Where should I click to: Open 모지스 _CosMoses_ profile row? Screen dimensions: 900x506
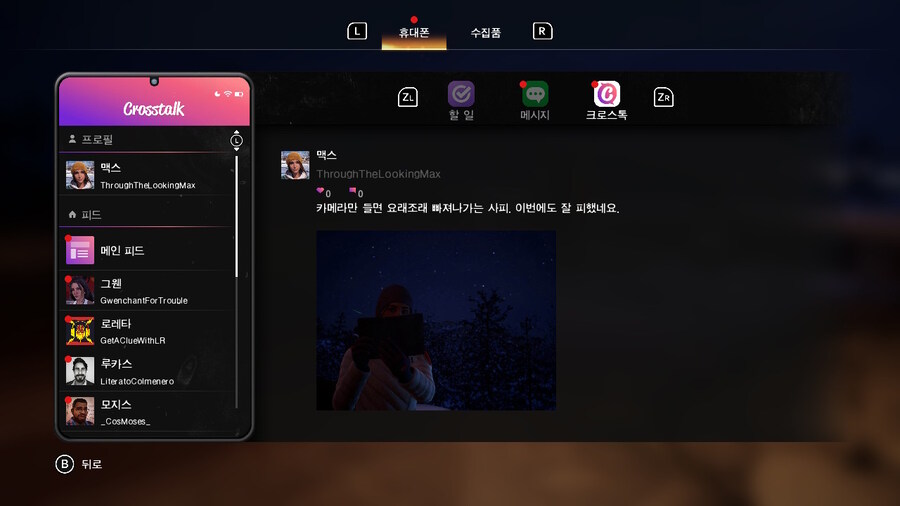click(148, 411)
